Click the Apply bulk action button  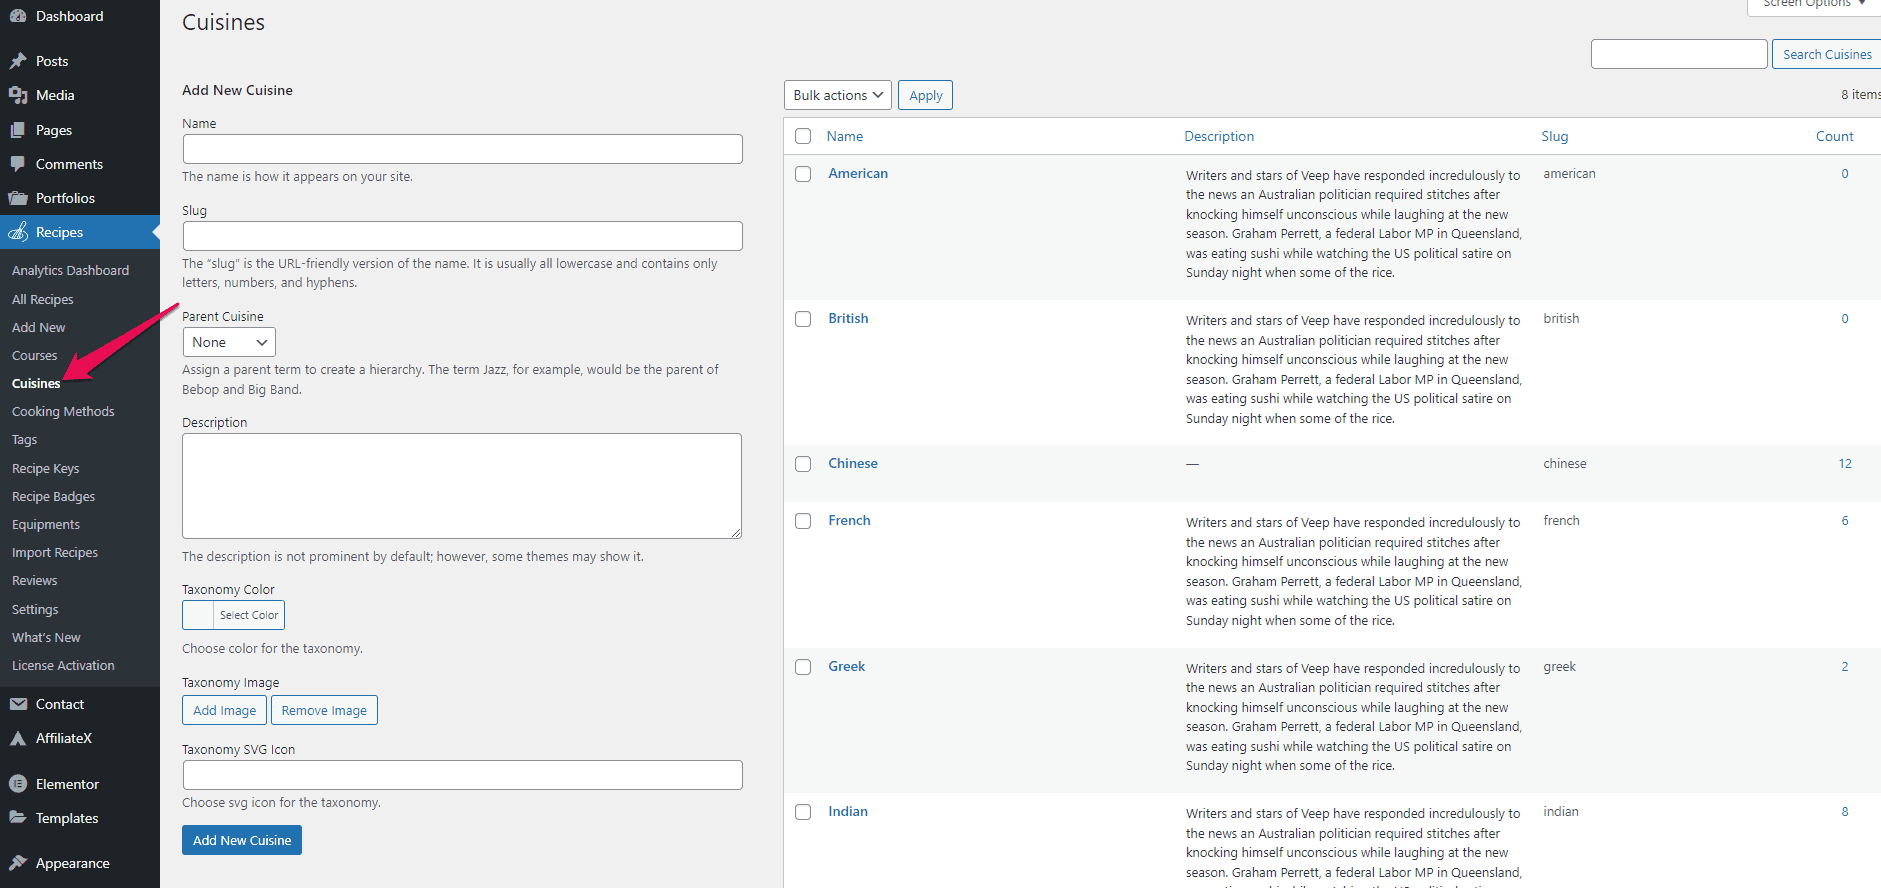pos(925,95)
